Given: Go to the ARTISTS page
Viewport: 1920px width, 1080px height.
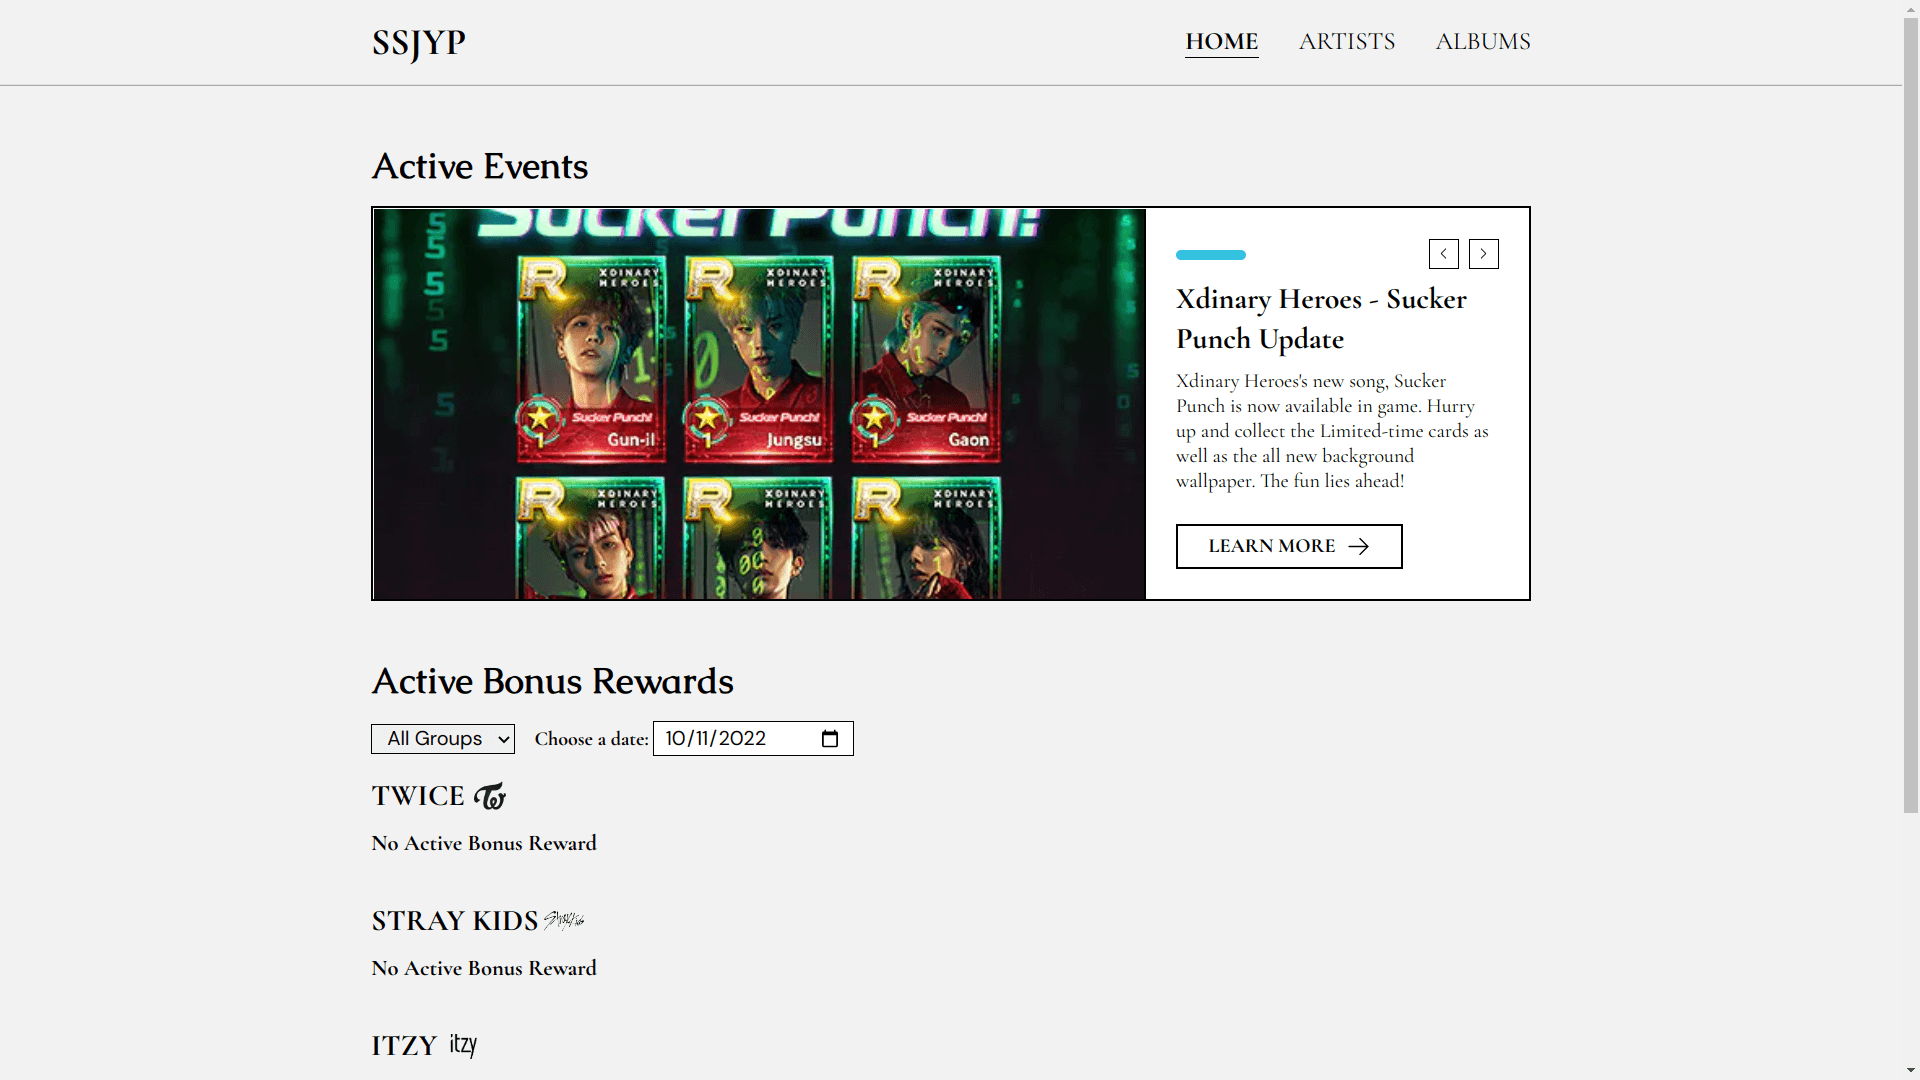Looking at the screenshot, I should click(x=1346, y=42).
